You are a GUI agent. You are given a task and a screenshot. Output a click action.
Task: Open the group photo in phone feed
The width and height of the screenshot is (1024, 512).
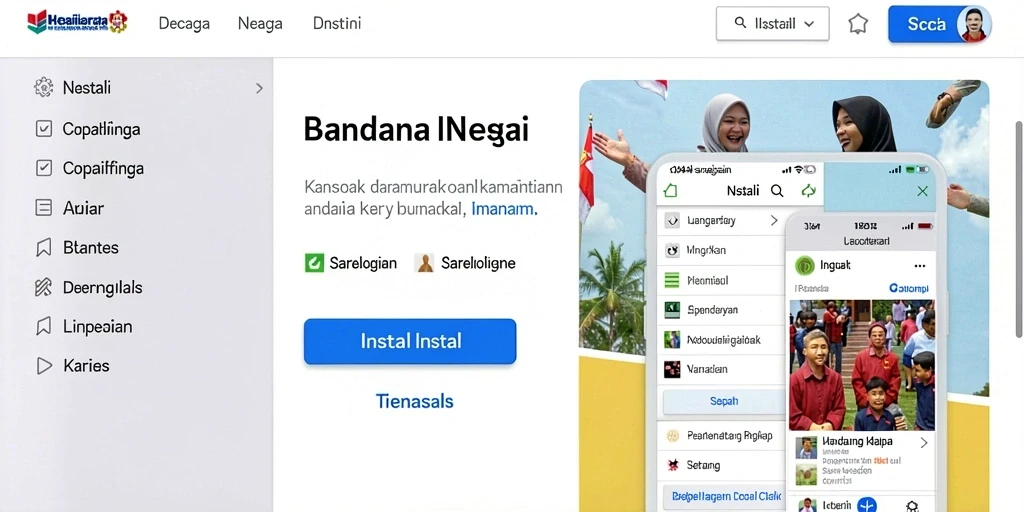click(862, 365)
